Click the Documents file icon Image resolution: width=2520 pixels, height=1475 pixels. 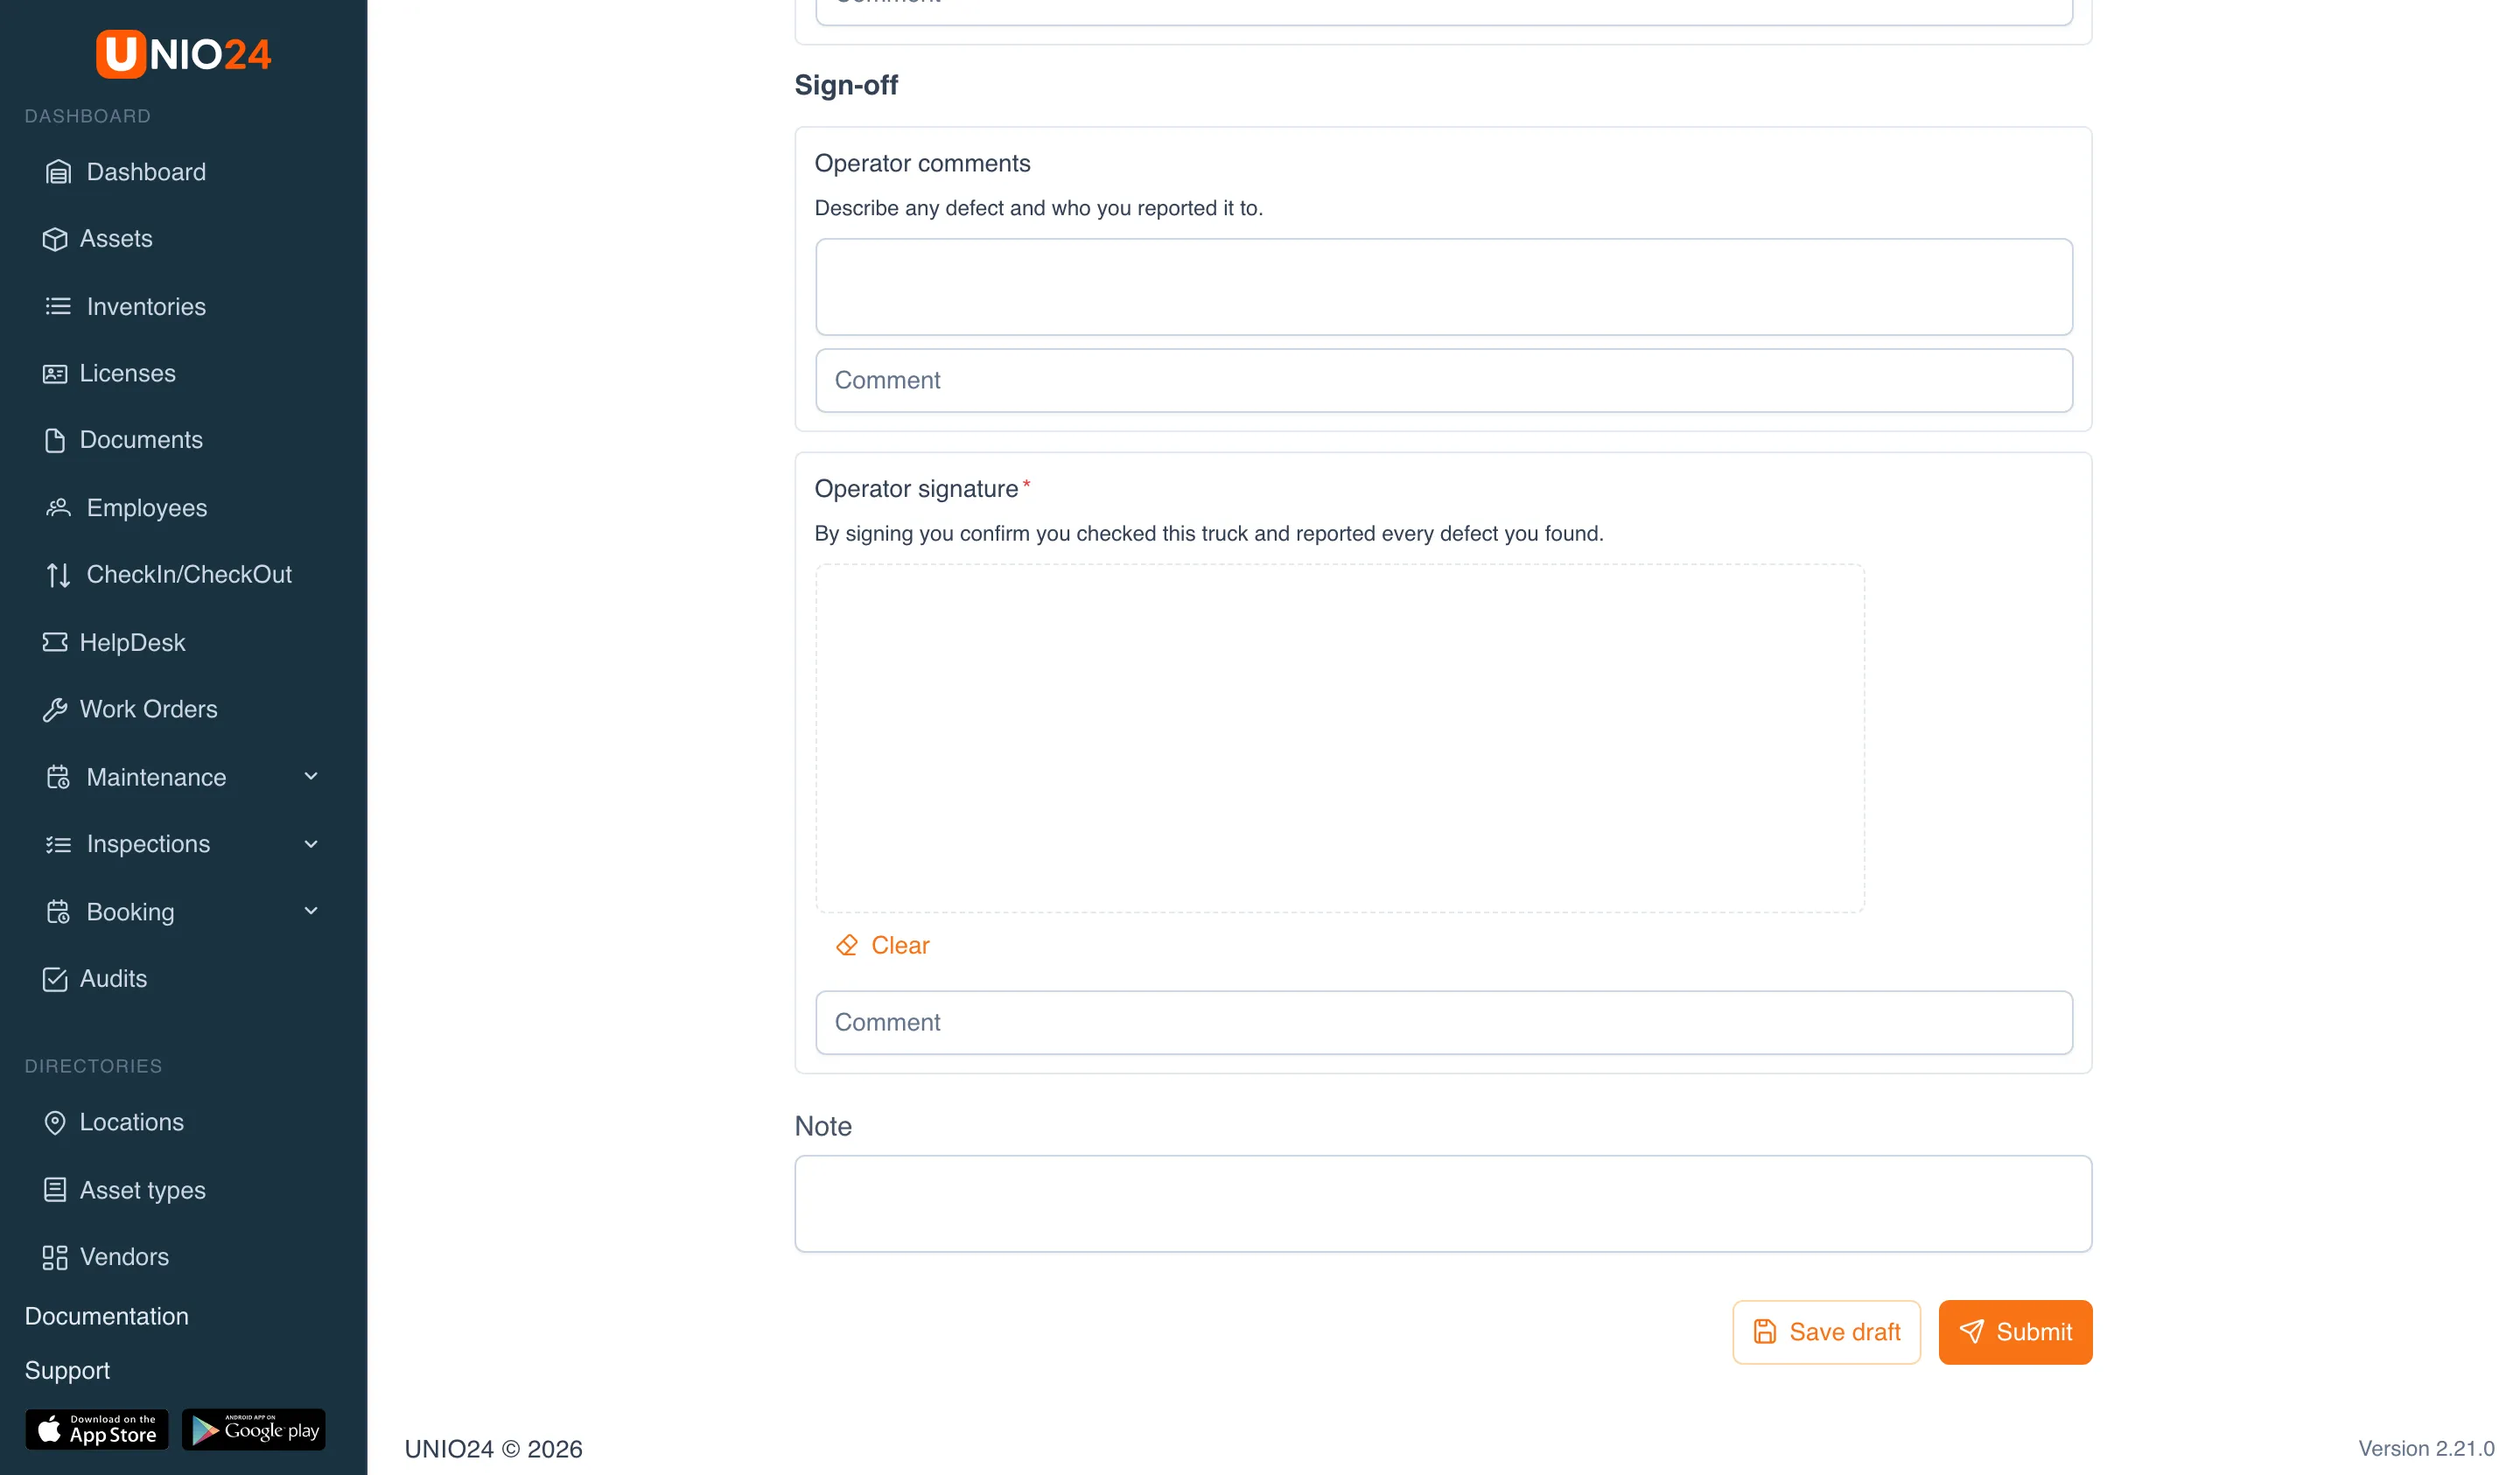(x=55, y=440)
